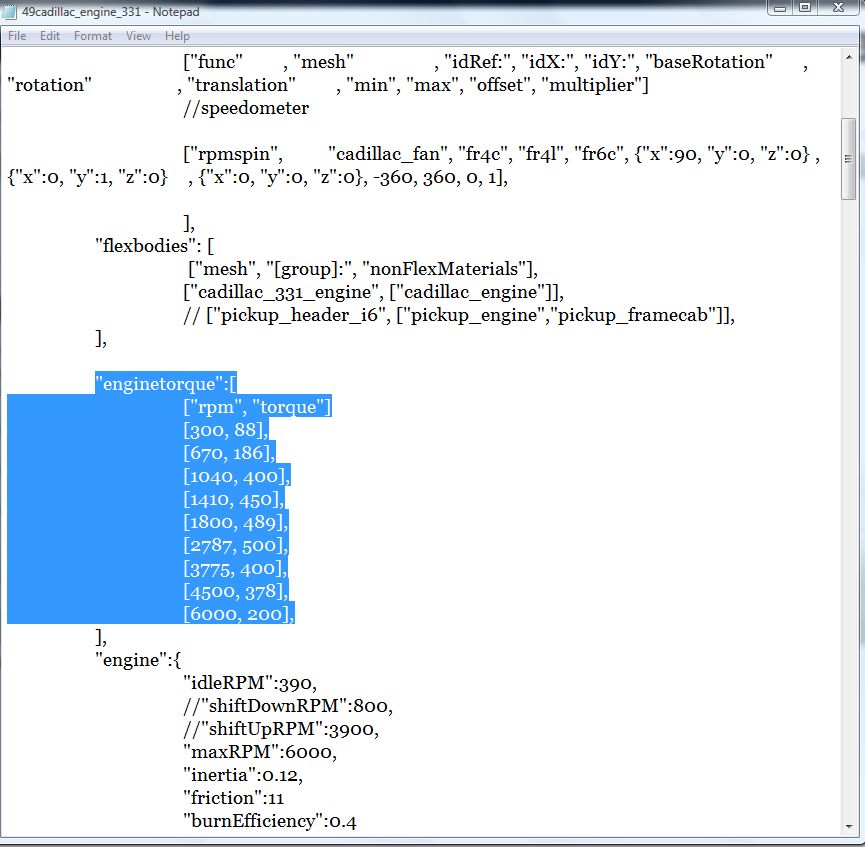The height and width of the screenshot is (847, 865).
Task: Click the "friction":11 line
Action: tap(233, 798)
